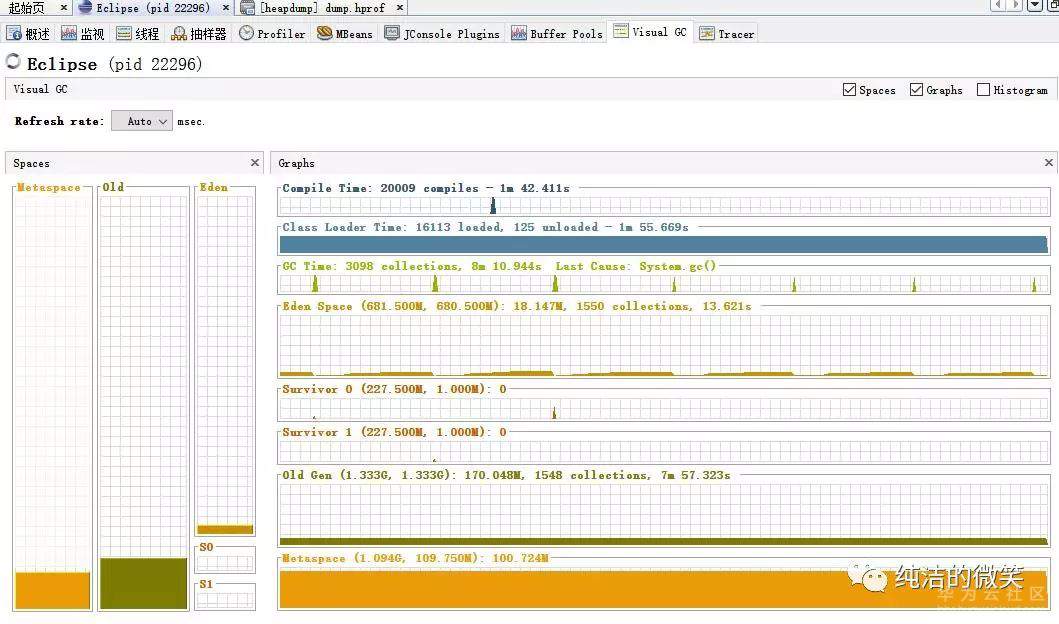Switch to the 起始页 start page tab

tap(26, 8)
